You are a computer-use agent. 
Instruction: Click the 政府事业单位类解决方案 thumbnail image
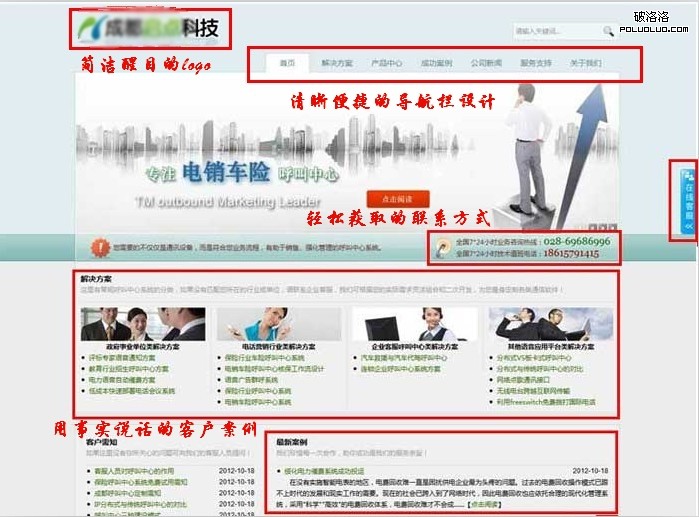[143, 324]
